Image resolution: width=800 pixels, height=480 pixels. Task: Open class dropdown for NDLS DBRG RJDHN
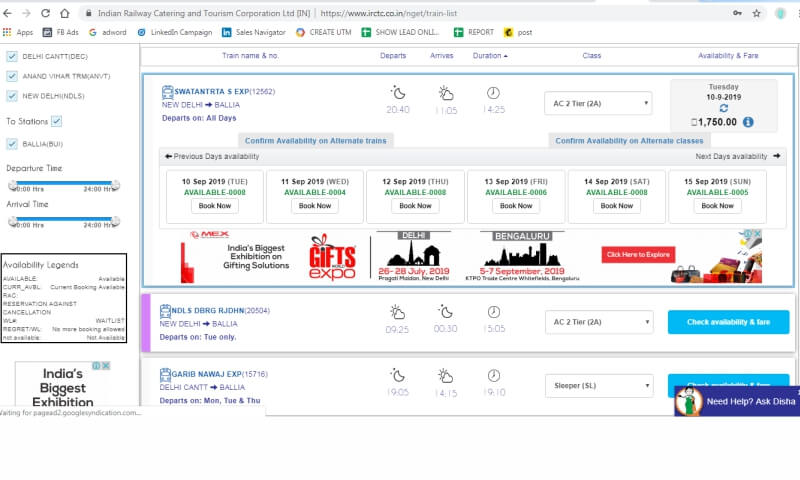pyautogui.click(x=599, y=322)
